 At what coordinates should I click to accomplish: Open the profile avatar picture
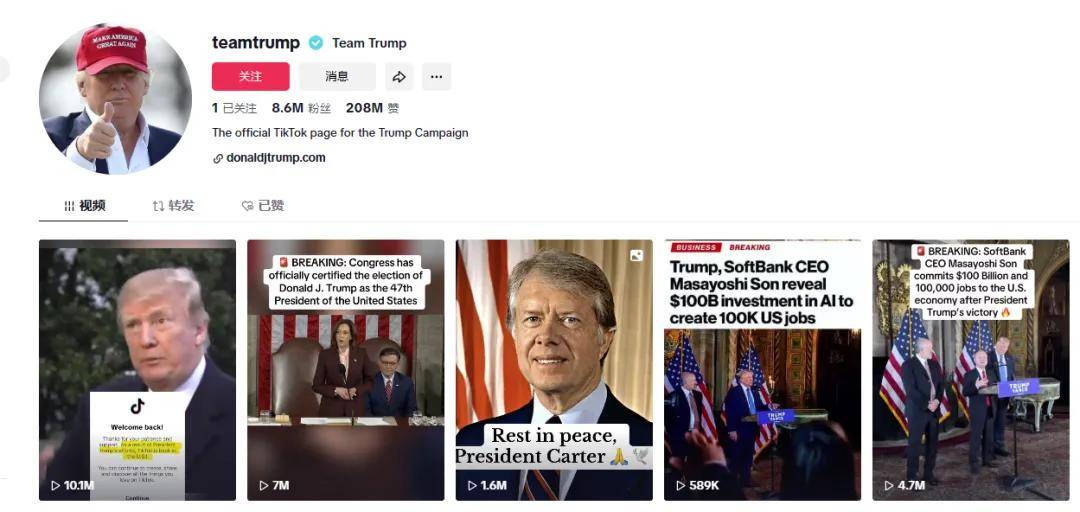pyautogui.click(x=116, y=99)
